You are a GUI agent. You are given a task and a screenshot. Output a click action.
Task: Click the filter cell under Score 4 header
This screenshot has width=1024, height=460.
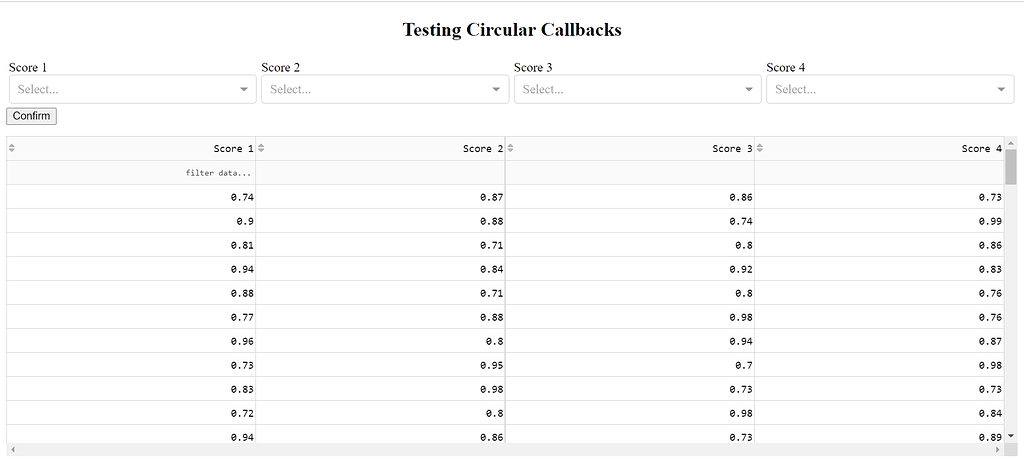(x=879, y=173)
